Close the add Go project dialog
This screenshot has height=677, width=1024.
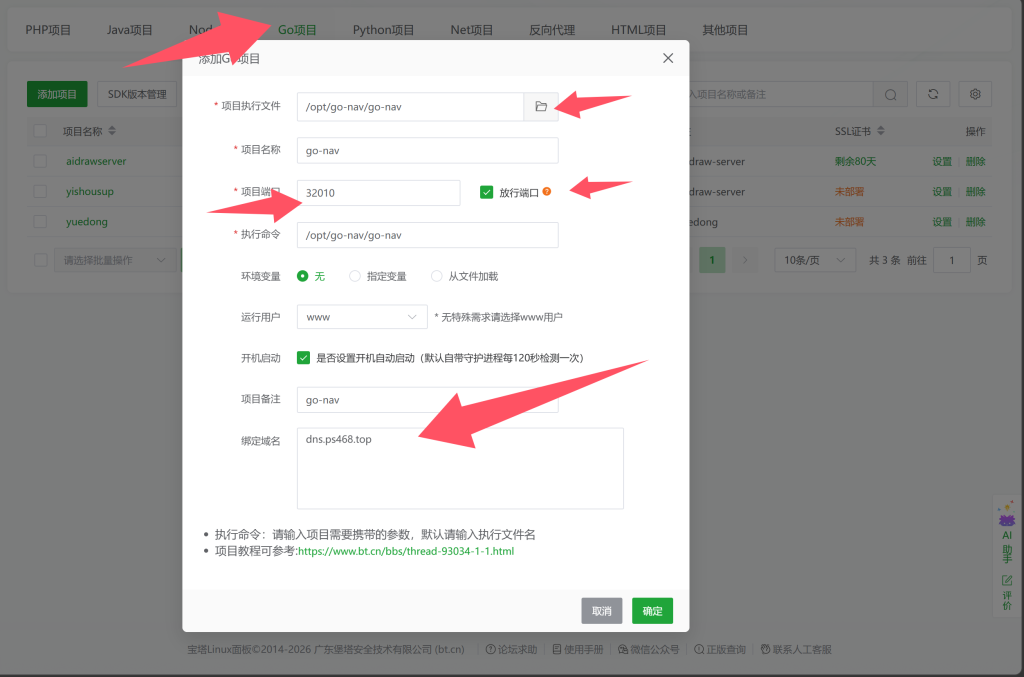click(667, 58)
